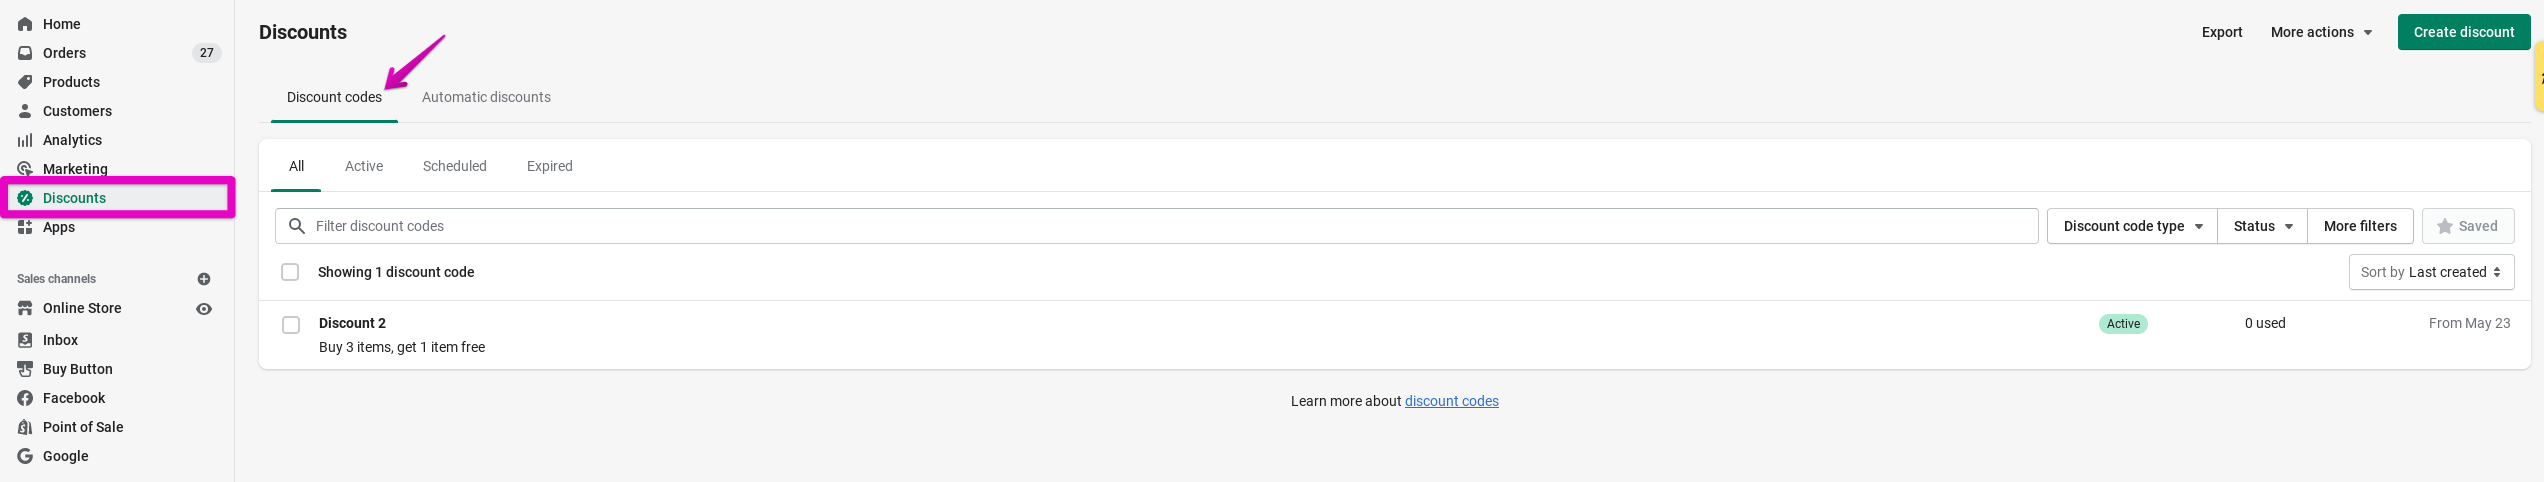
Task: Open the Status filter dropdown
Action: click(2262, 226)
